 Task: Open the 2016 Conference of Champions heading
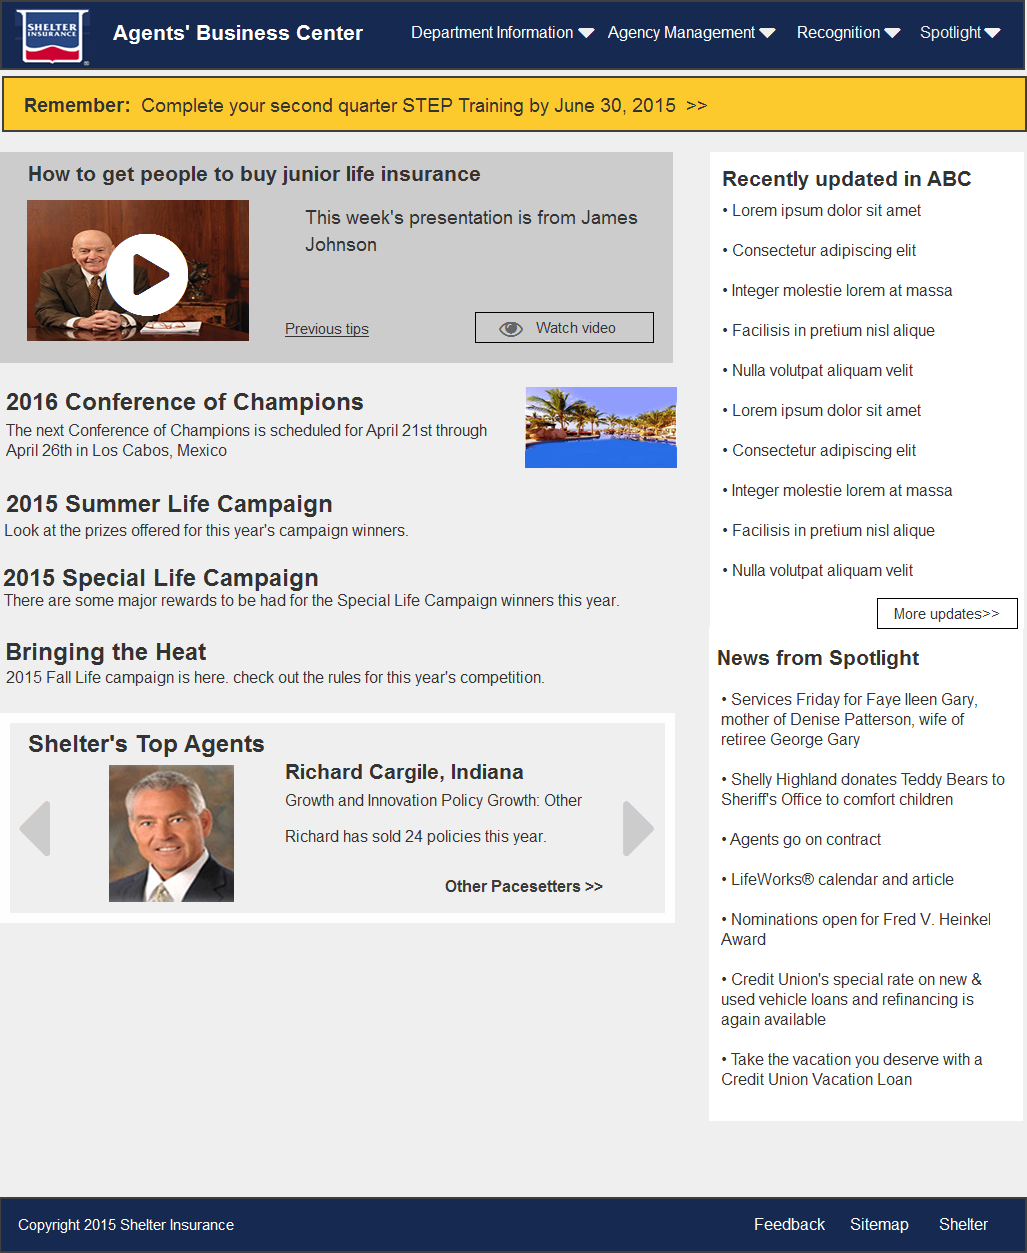pos(185,402)
